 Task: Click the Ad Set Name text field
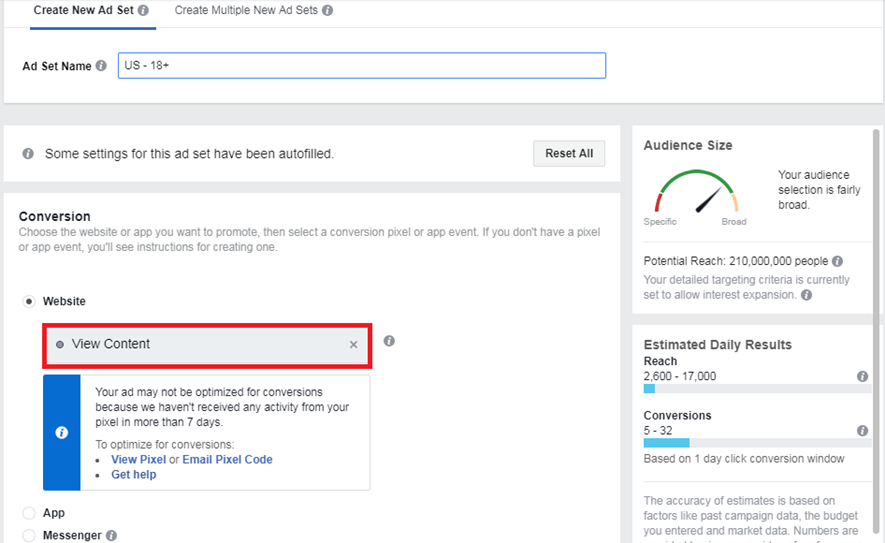pyautogui.click(x=361, y=66)
